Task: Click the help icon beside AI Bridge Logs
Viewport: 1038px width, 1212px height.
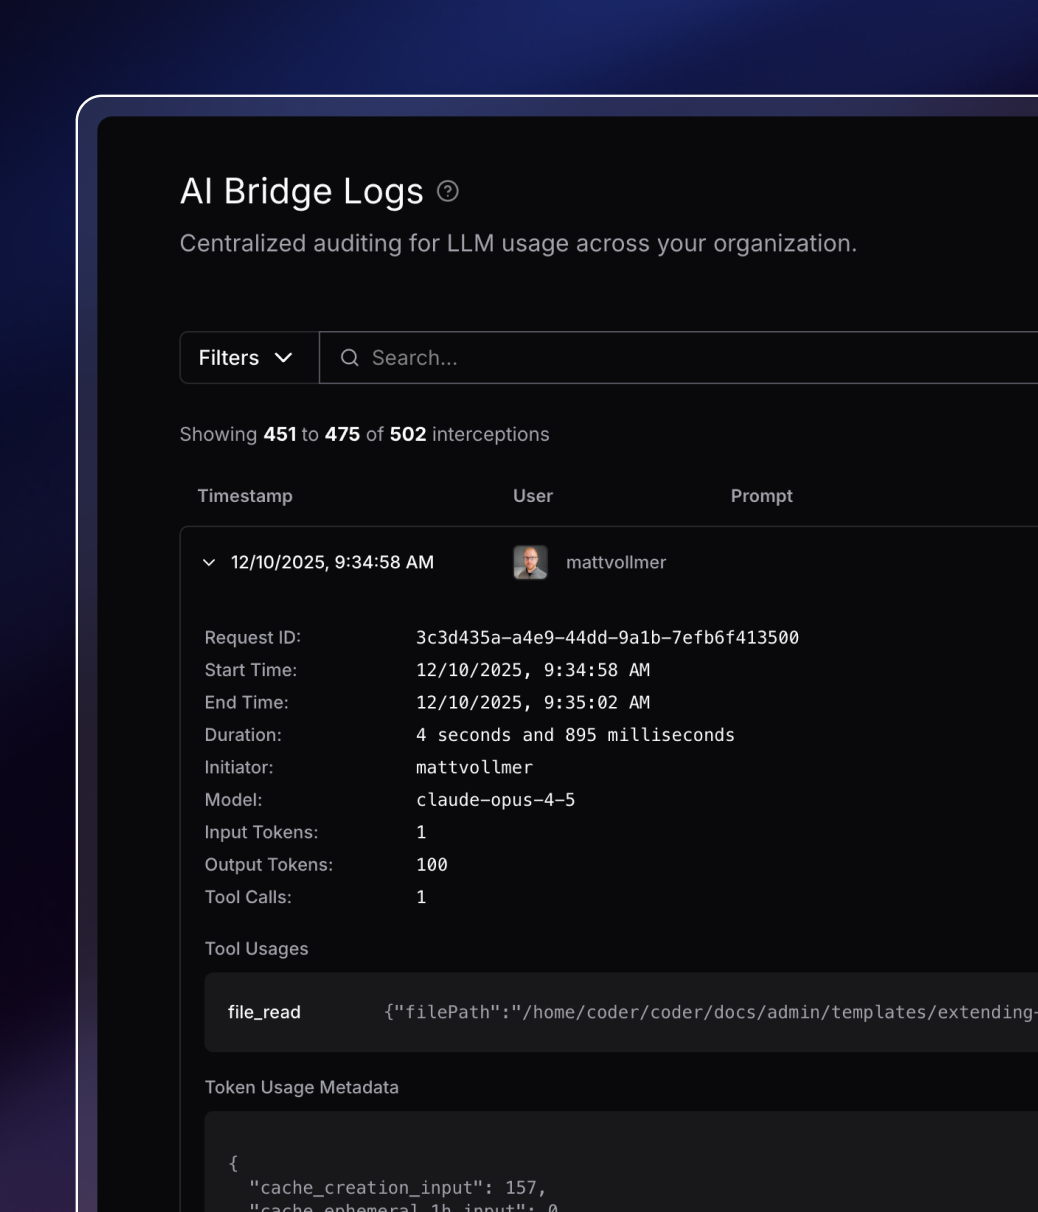Action: (x=447, y=192)
